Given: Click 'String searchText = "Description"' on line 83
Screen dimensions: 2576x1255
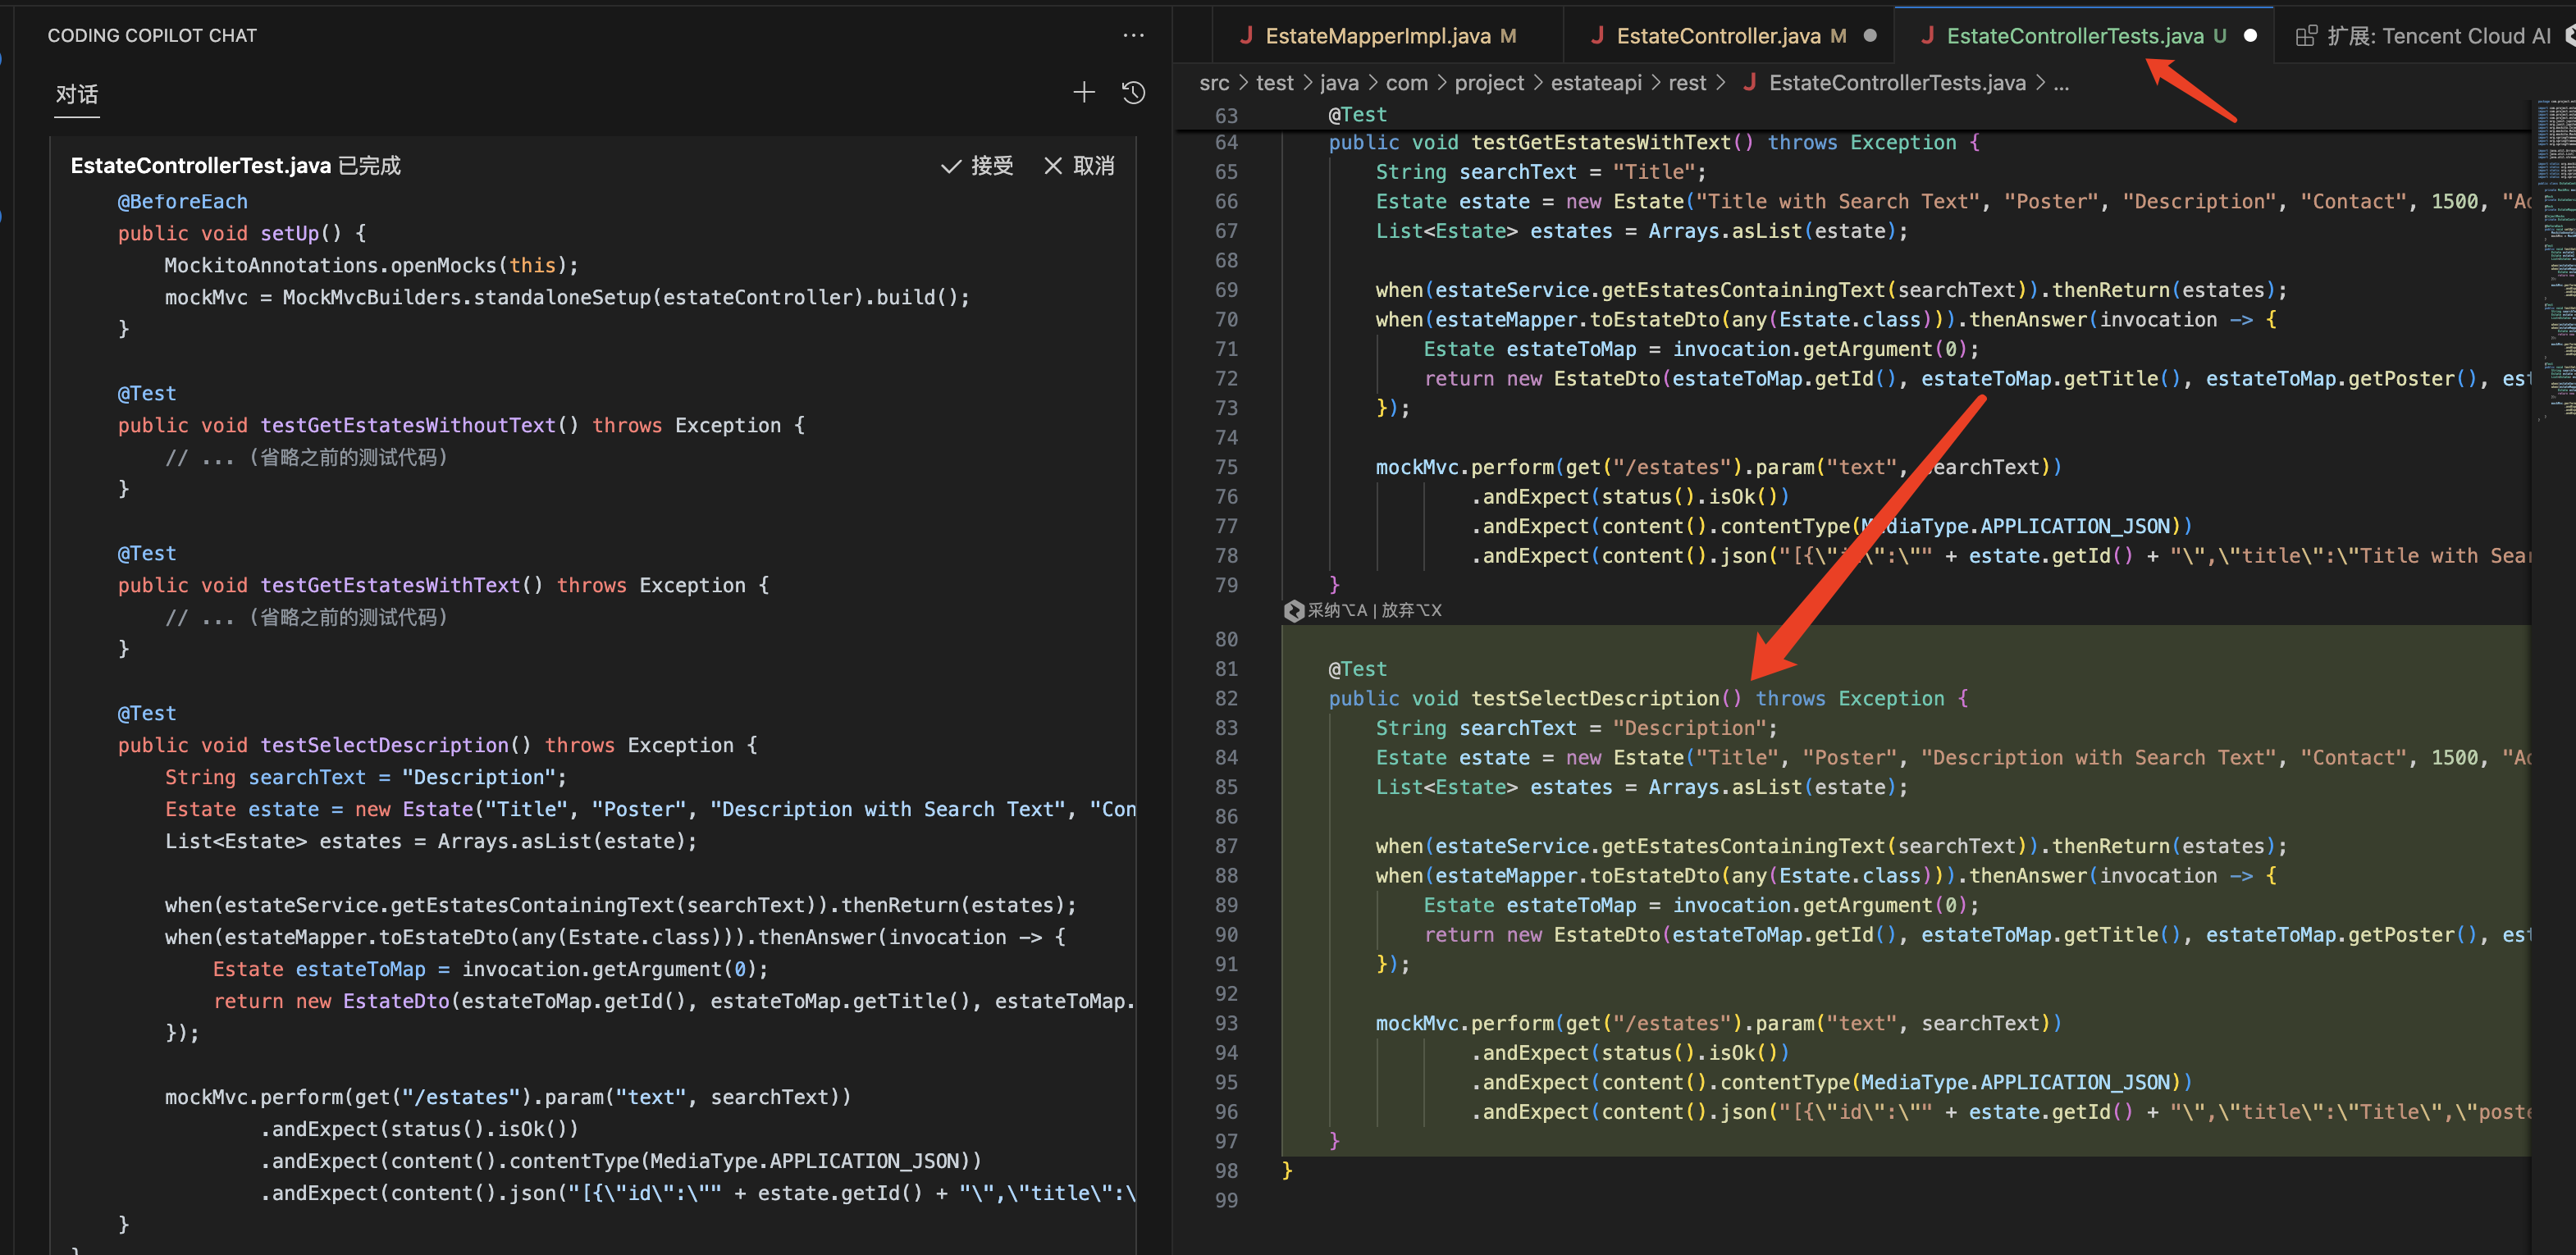Looking at the screenshot, I should (1576, 728).
